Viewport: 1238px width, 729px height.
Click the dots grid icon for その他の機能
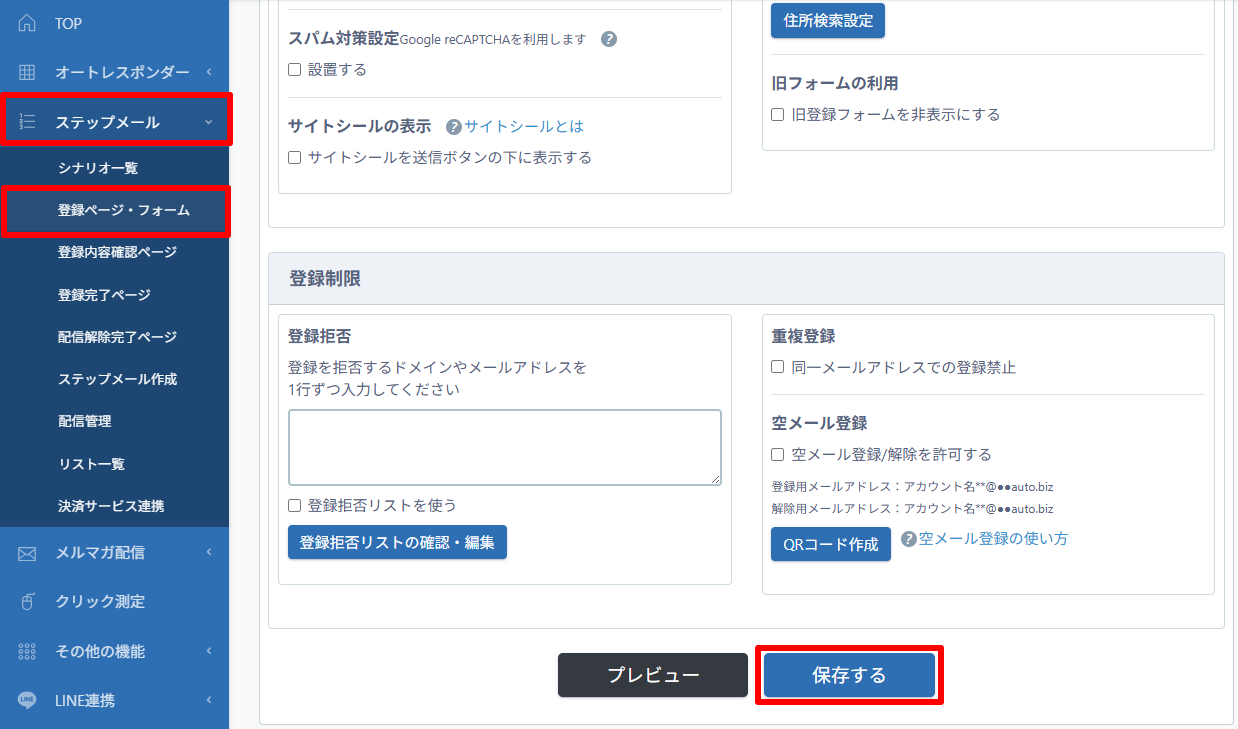click(27, 651)
